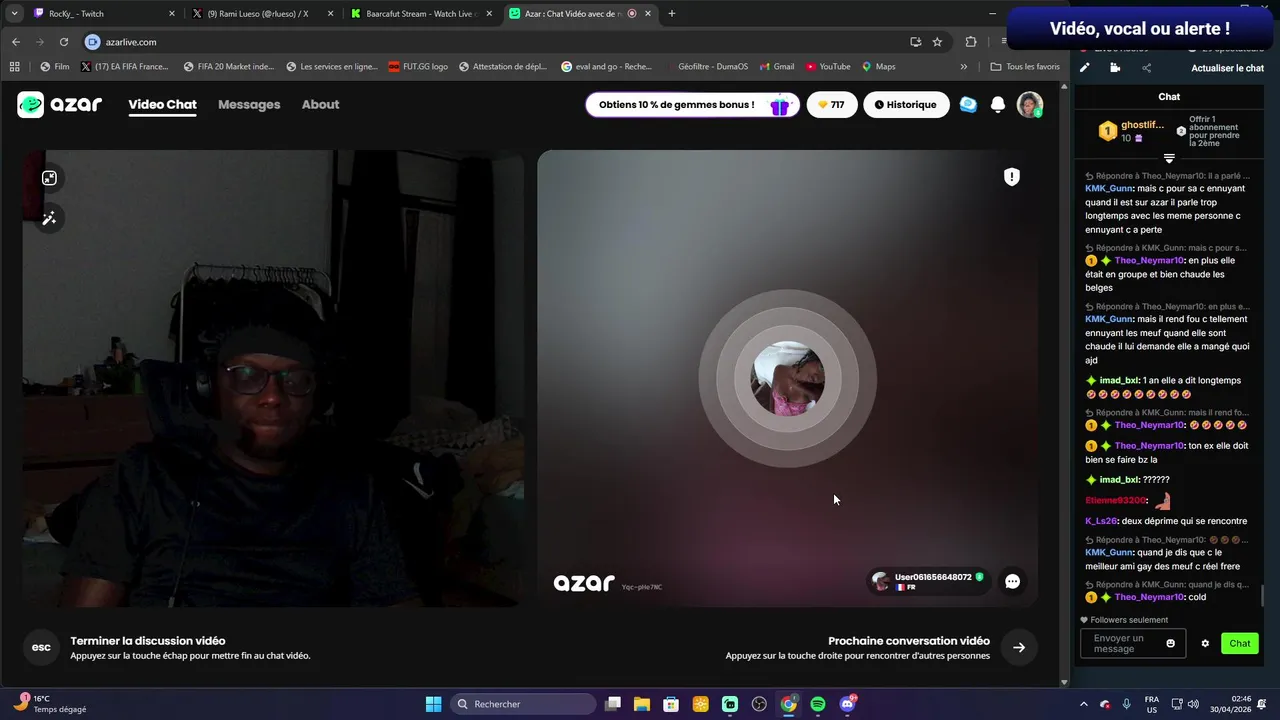Open the Tous les favoris folder
The width and height of the screenshot is (1280, 720).
click(1025, 67)
